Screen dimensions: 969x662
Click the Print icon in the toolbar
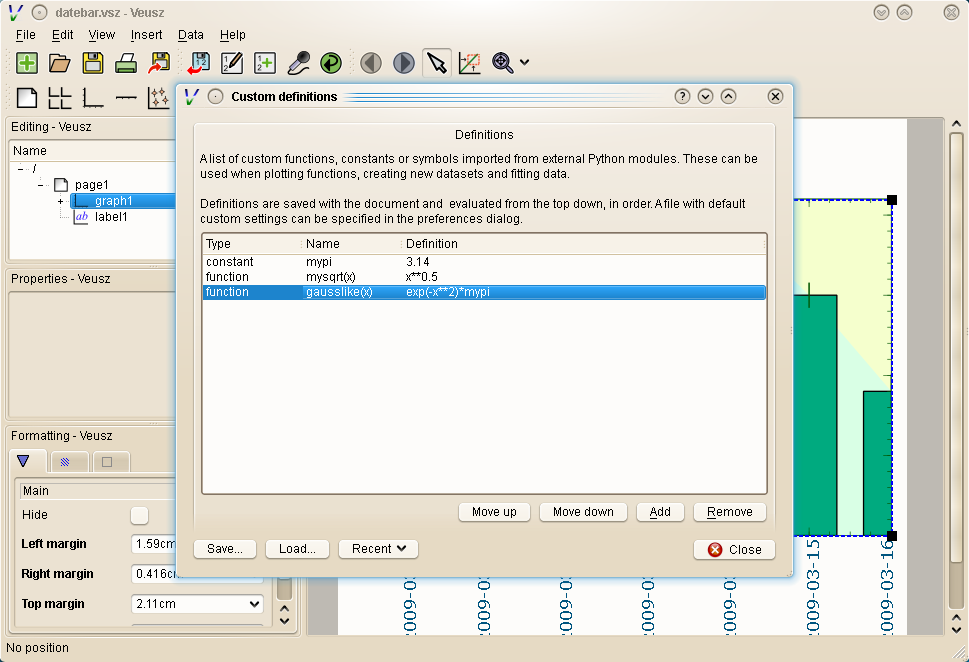[x=125, y=63]
